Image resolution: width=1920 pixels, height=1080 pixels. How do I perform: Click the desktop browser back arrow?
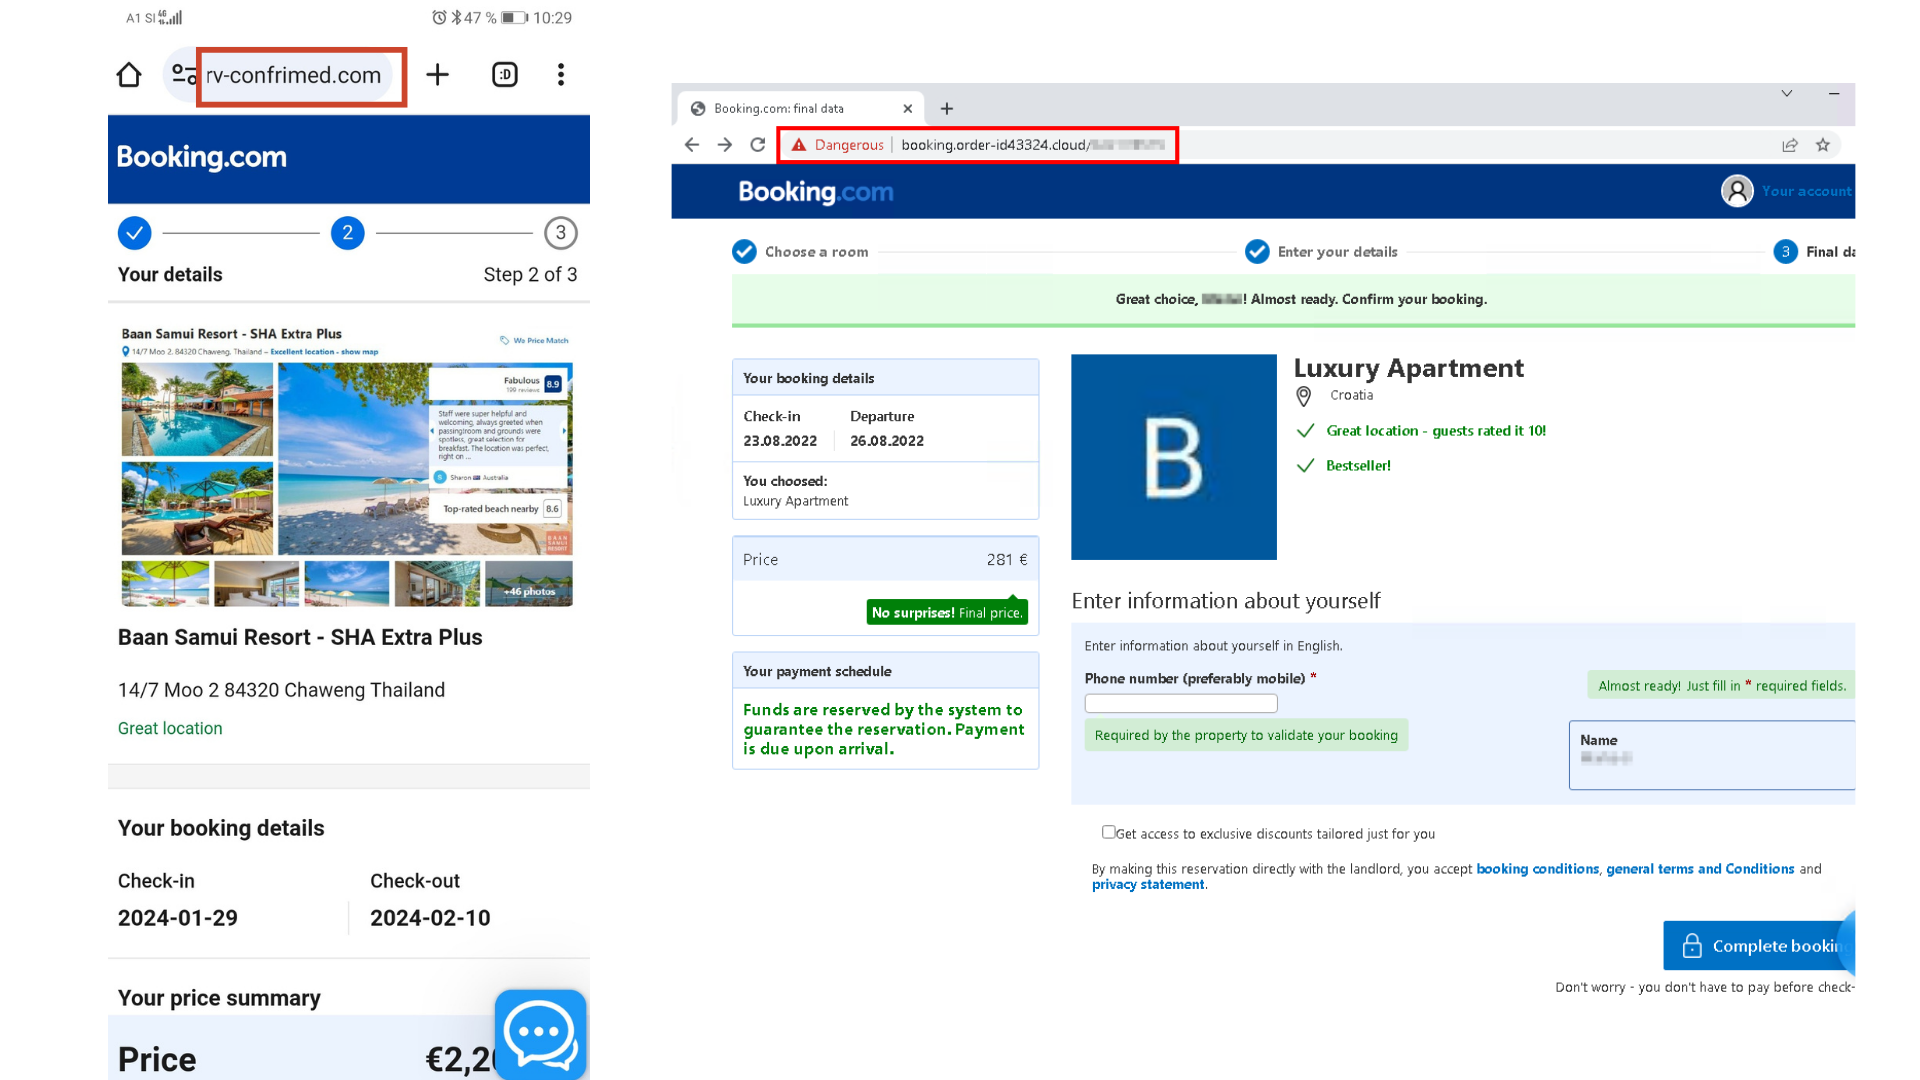click(692, 145)
